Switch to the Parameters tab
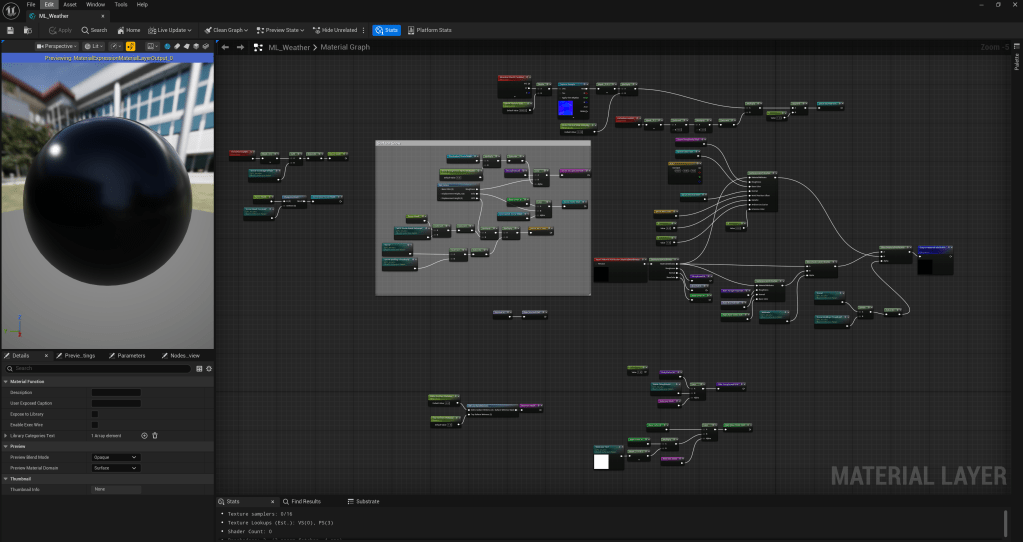This screenshot has height=542, width=1023. (x=127, y=356)
